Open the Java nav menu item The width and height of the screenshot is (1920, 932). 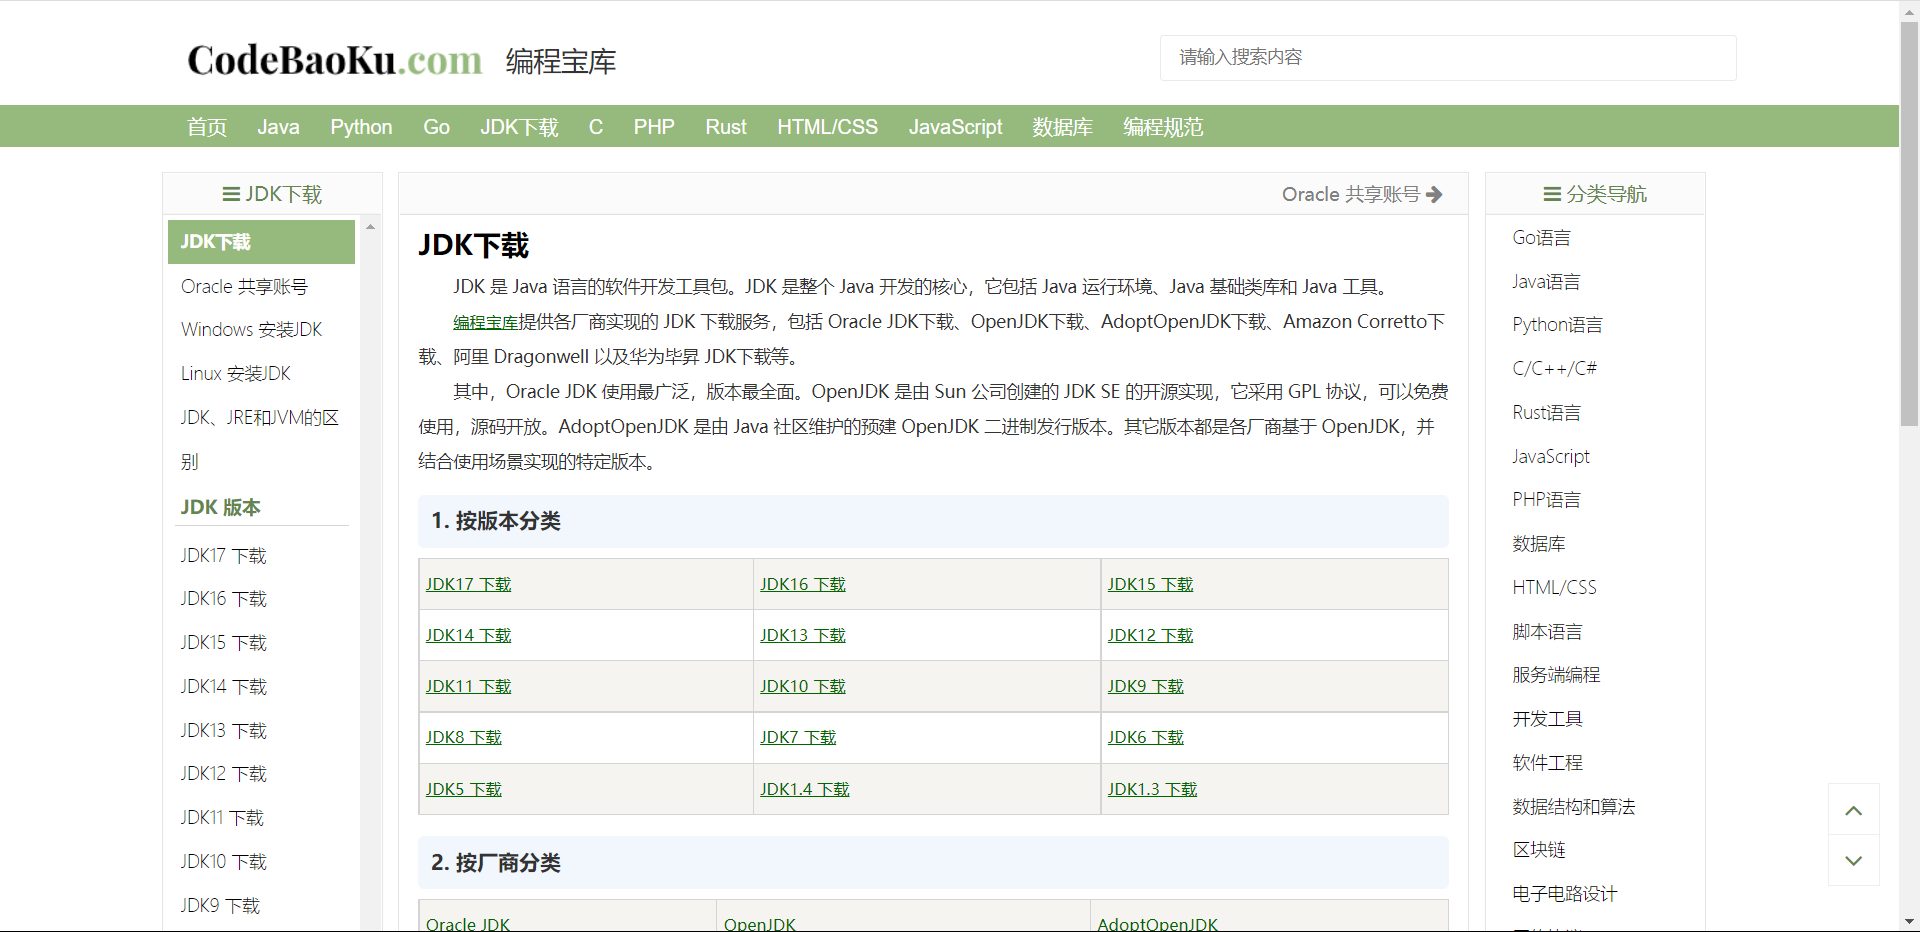point(278,127)
